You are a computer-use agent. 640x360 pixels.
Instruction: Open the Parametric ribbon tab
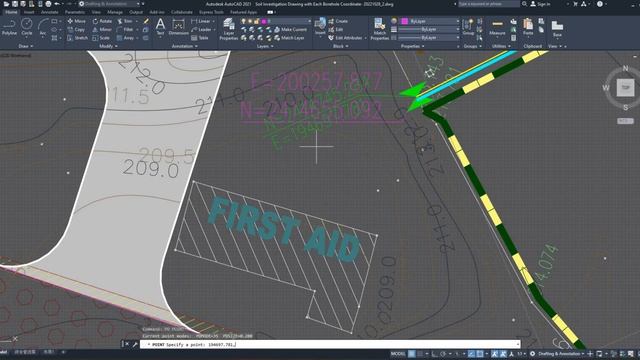[75, 12]
